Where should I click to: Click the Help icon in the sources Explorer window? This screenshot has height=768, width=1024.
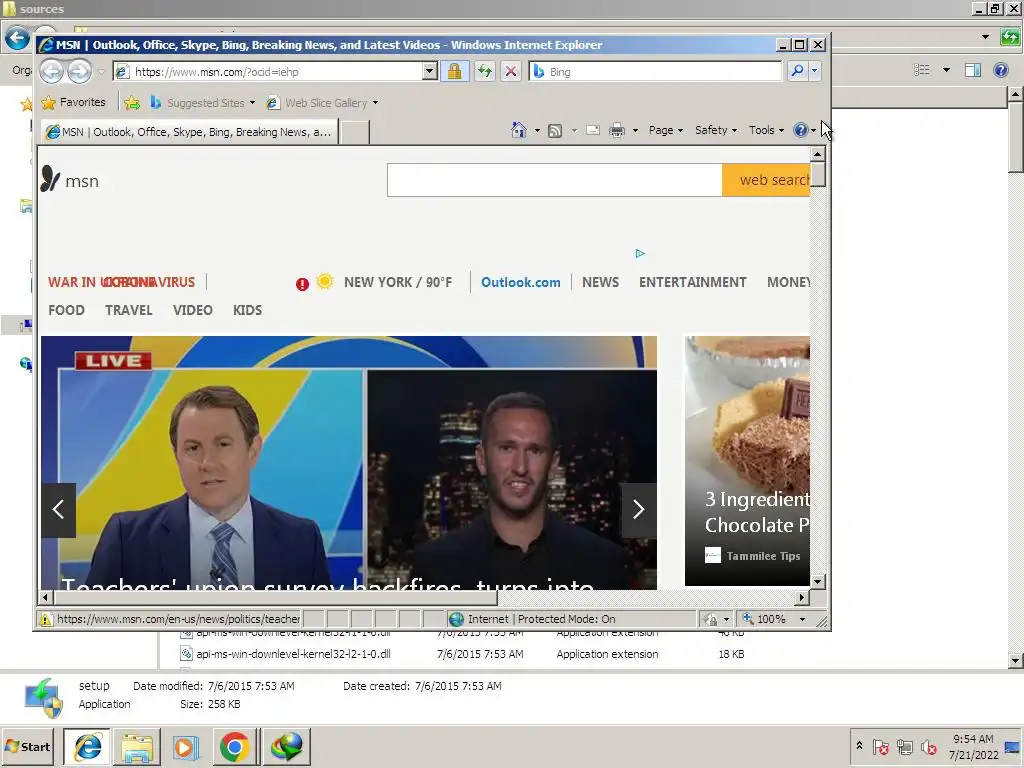pos(1000,70)
